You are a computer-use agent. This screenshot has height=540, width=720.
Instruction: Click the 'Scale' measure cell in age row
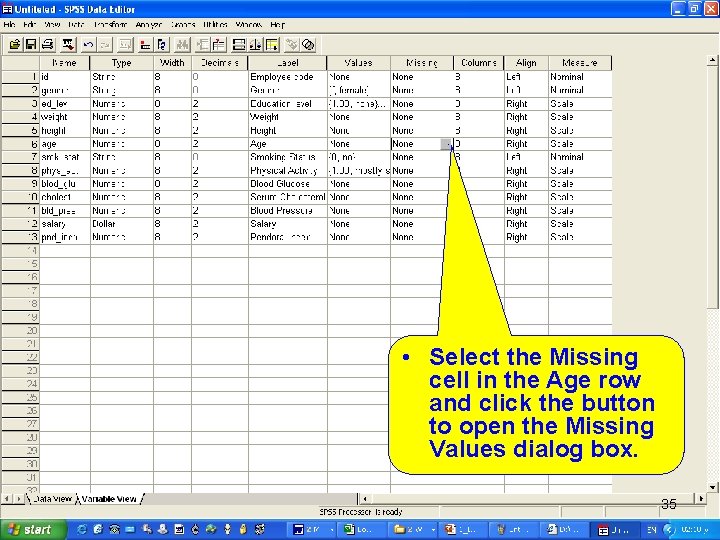tap(580, 144)
